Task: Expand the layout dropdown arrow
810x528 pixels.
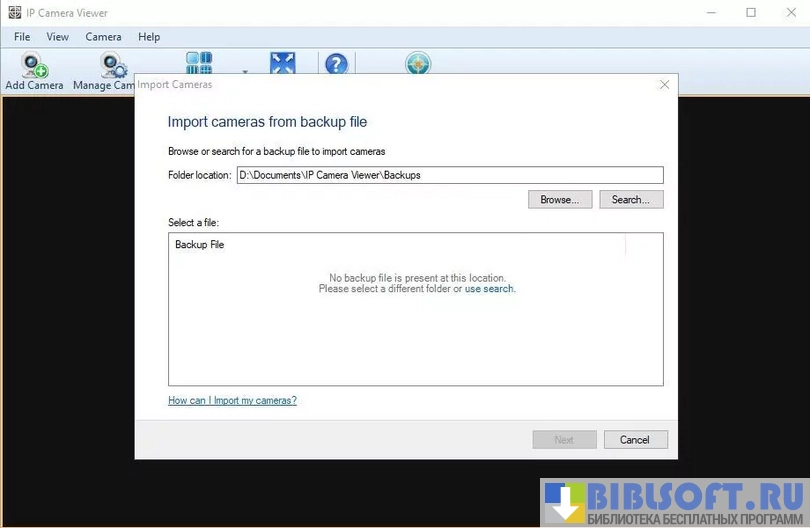Action: (x=245, y=72)
